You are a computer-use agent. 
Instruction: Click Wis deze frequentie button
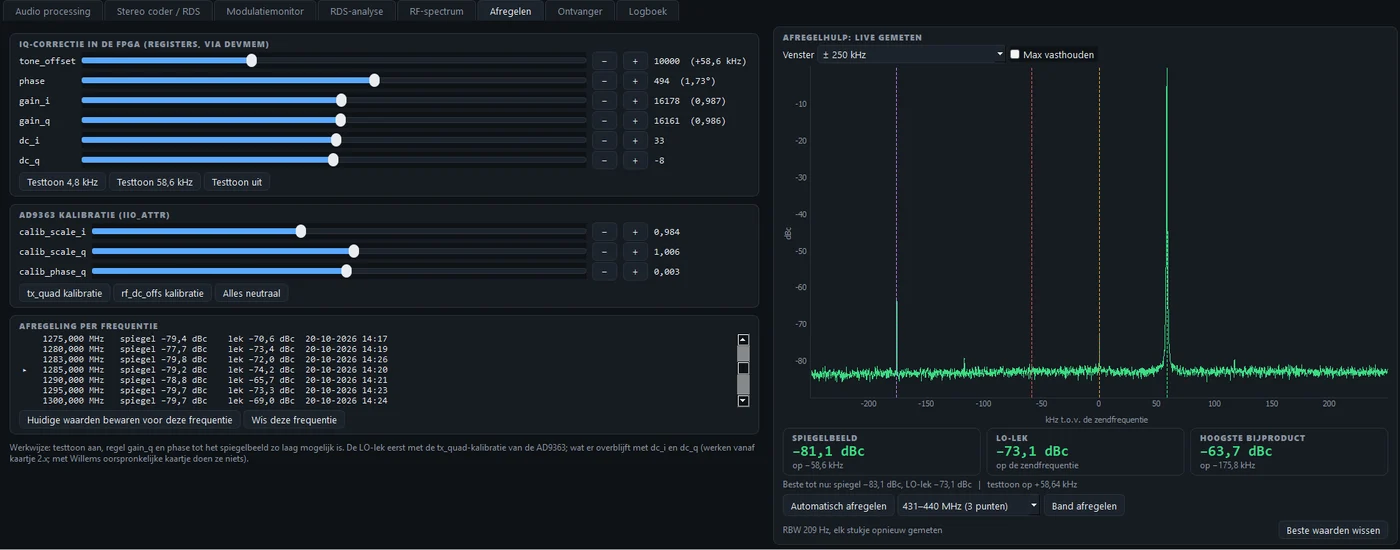click(x=294, y=420)
